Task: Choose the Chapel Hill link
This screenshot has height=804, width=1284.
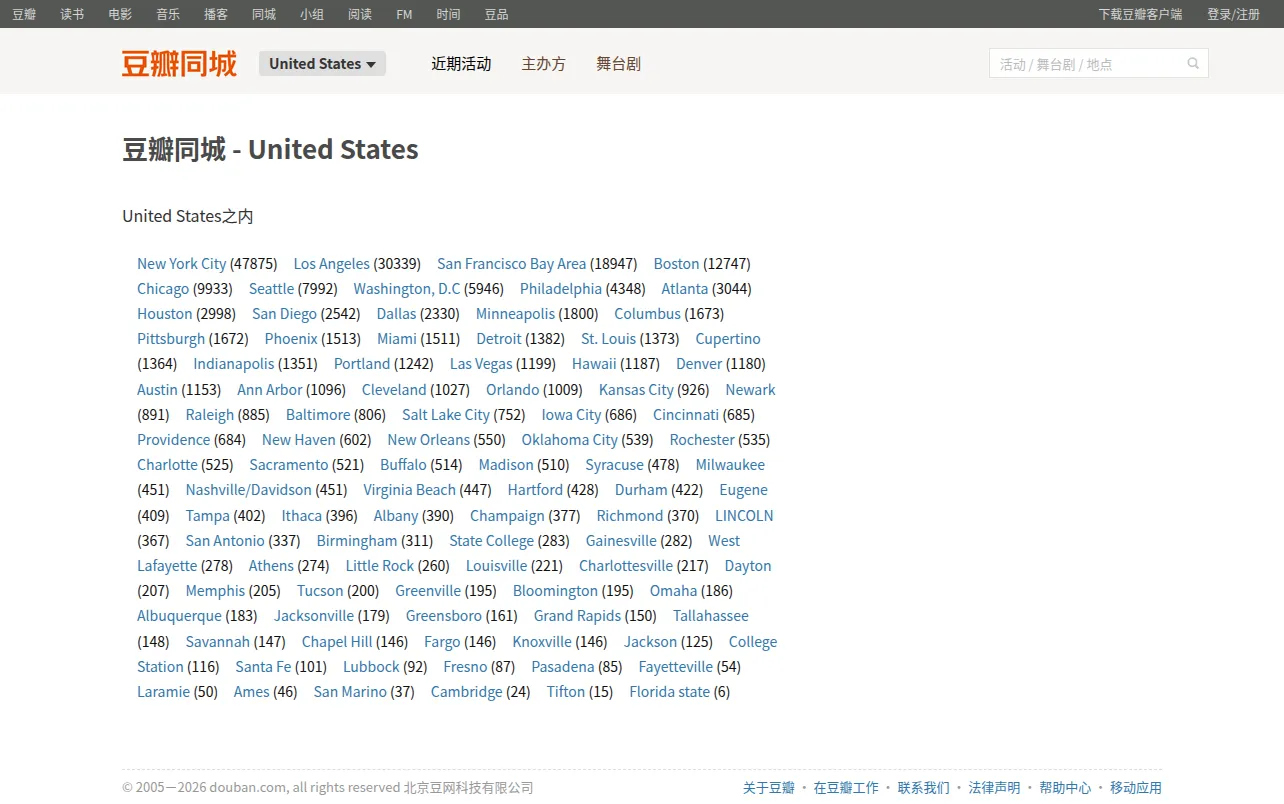Action: pos(337,642)
